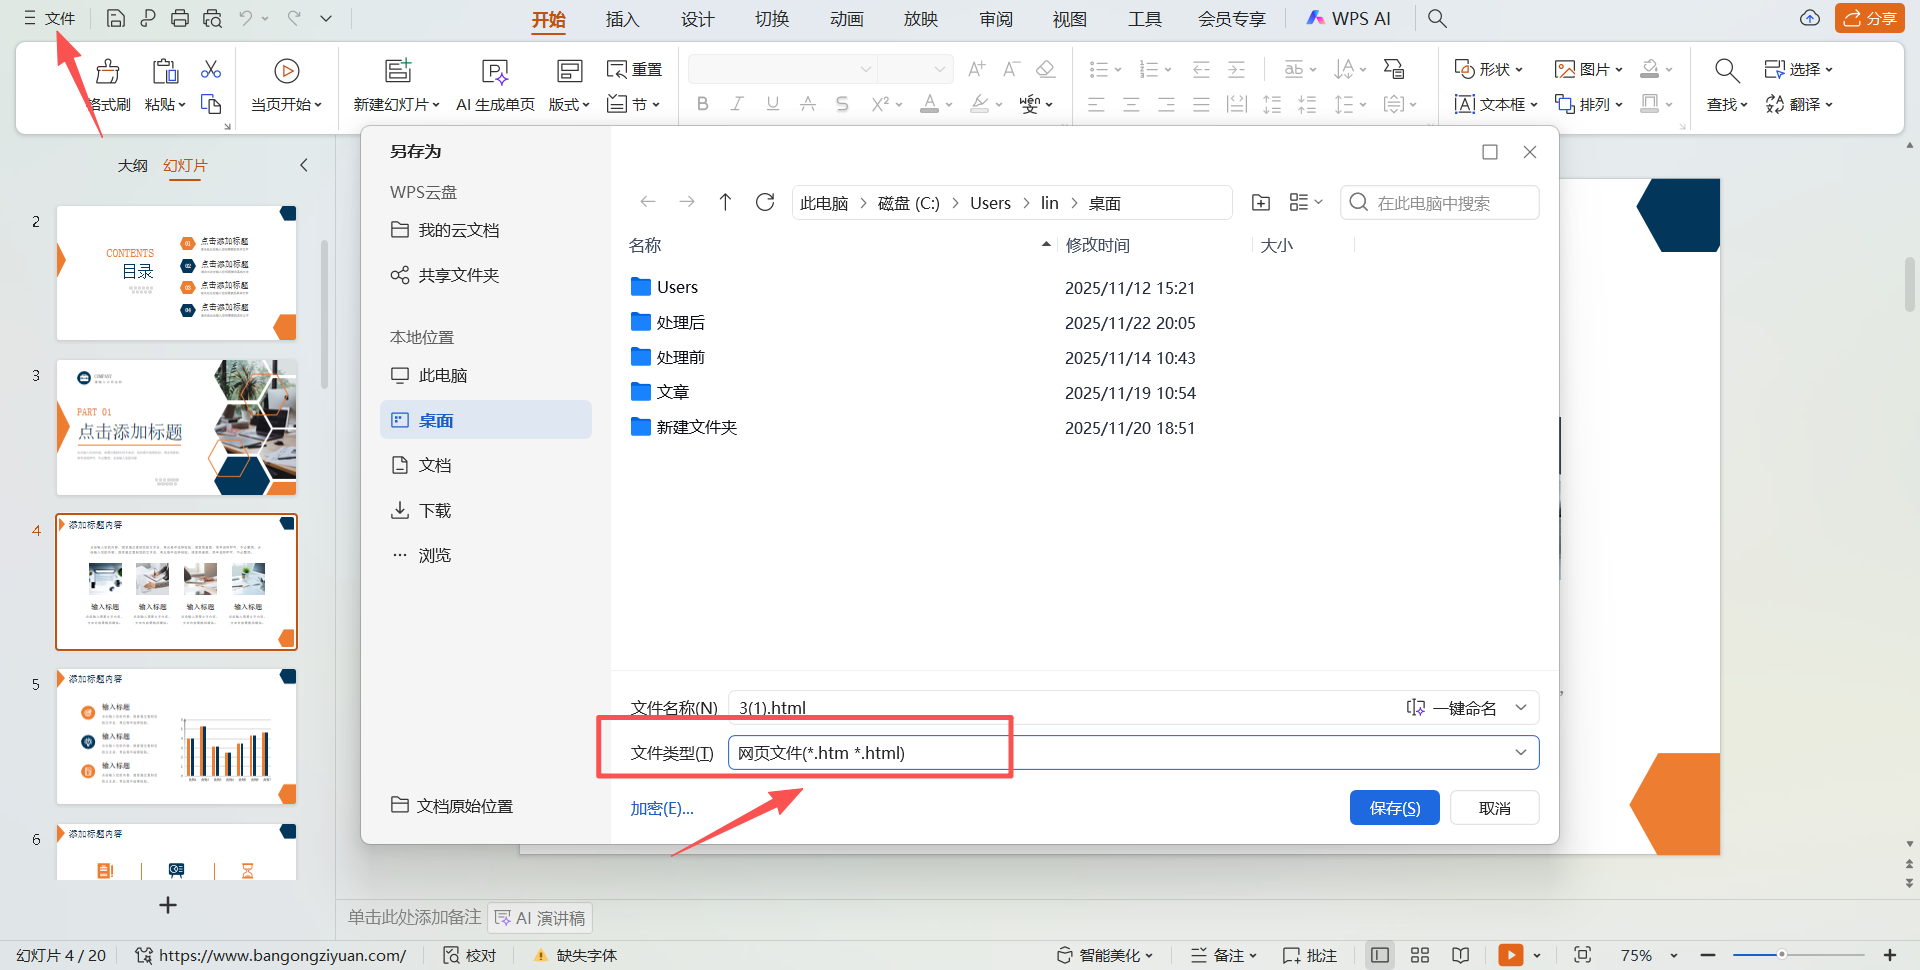The height and width of the screenshot is (970, 1920).
Task: Open the font color dropdown arrow
Action: [x=948, y=104]
